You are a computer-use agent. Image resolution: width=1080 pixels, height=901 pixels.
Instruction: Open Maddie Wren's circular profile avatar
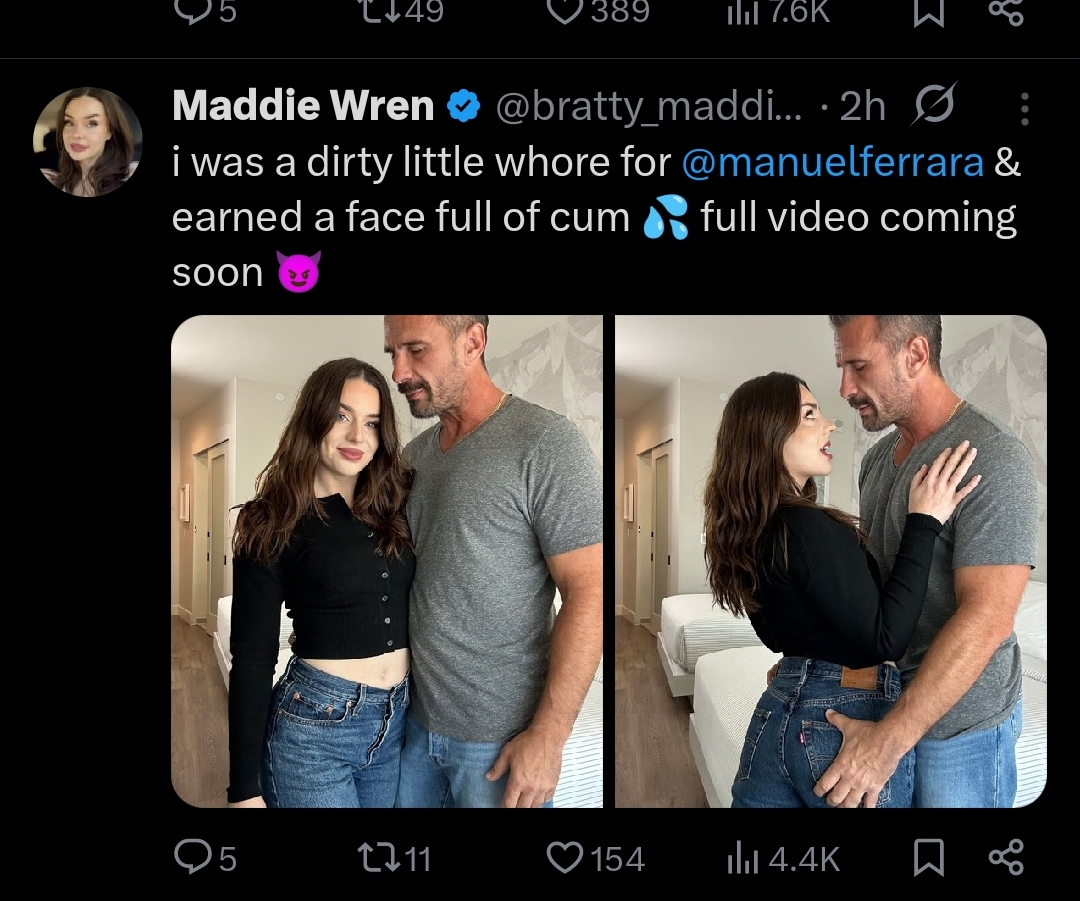[x=88, y=142]
